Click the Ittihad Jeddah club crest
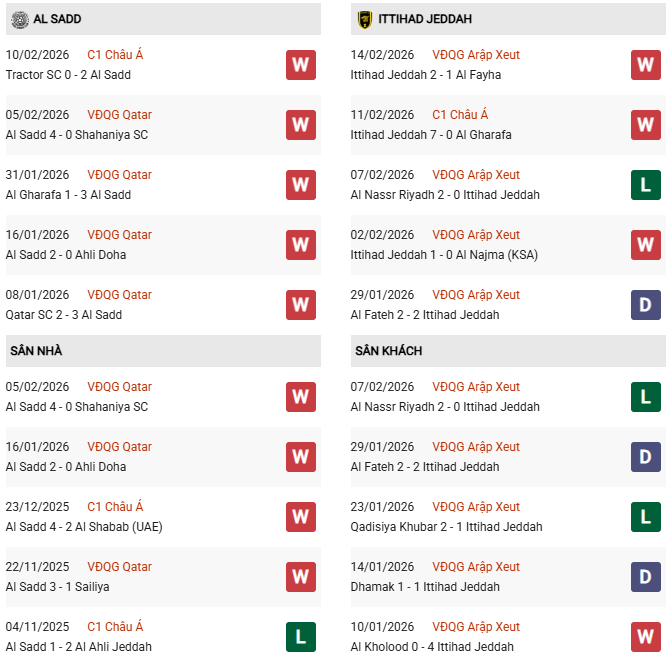This screenshot has width=666, height=660. [364, 19]
